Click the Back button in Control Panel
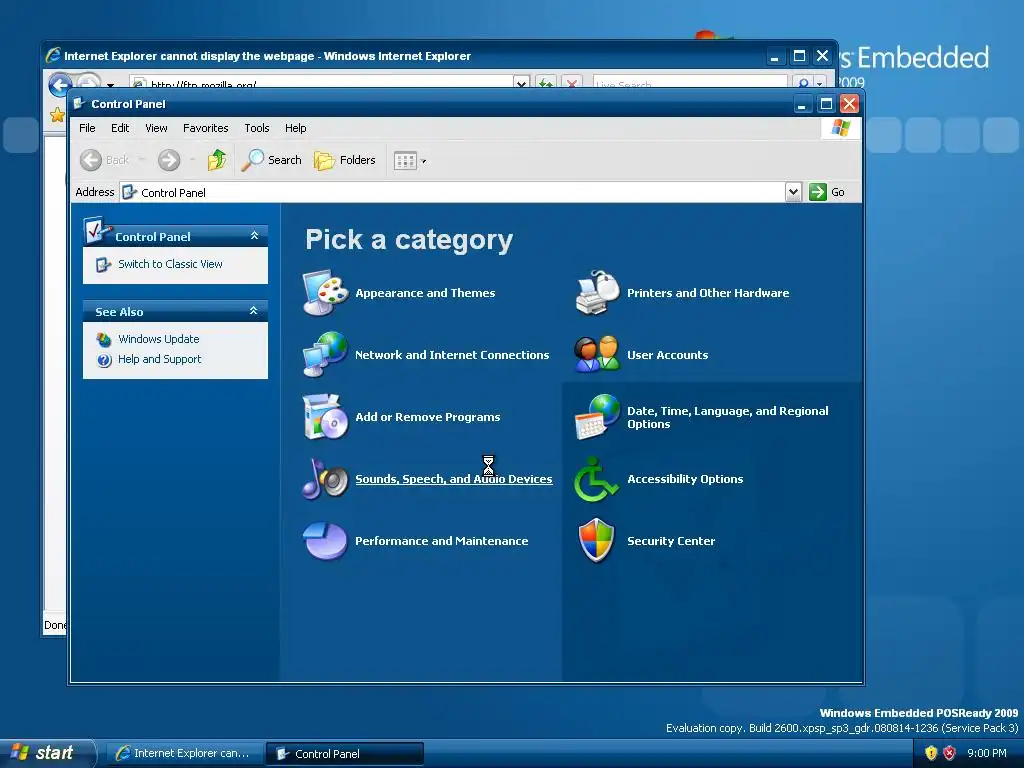The height and width of the screenshot is (768, 1024). tap(104, 160)
